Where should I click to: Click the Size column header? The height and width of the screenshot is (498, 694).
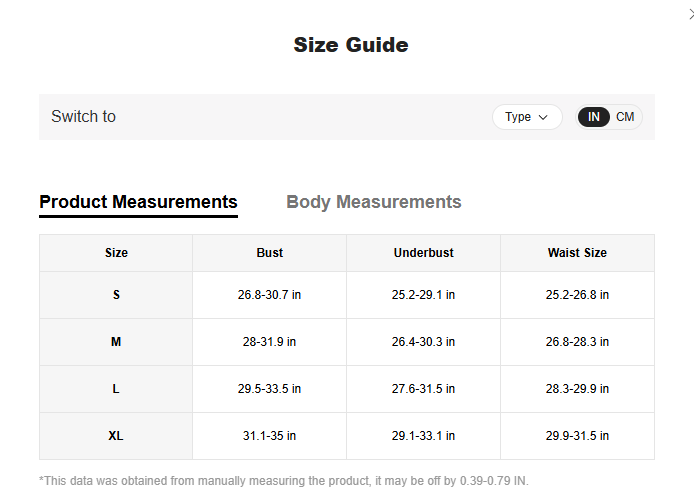[x=116, y=253]
